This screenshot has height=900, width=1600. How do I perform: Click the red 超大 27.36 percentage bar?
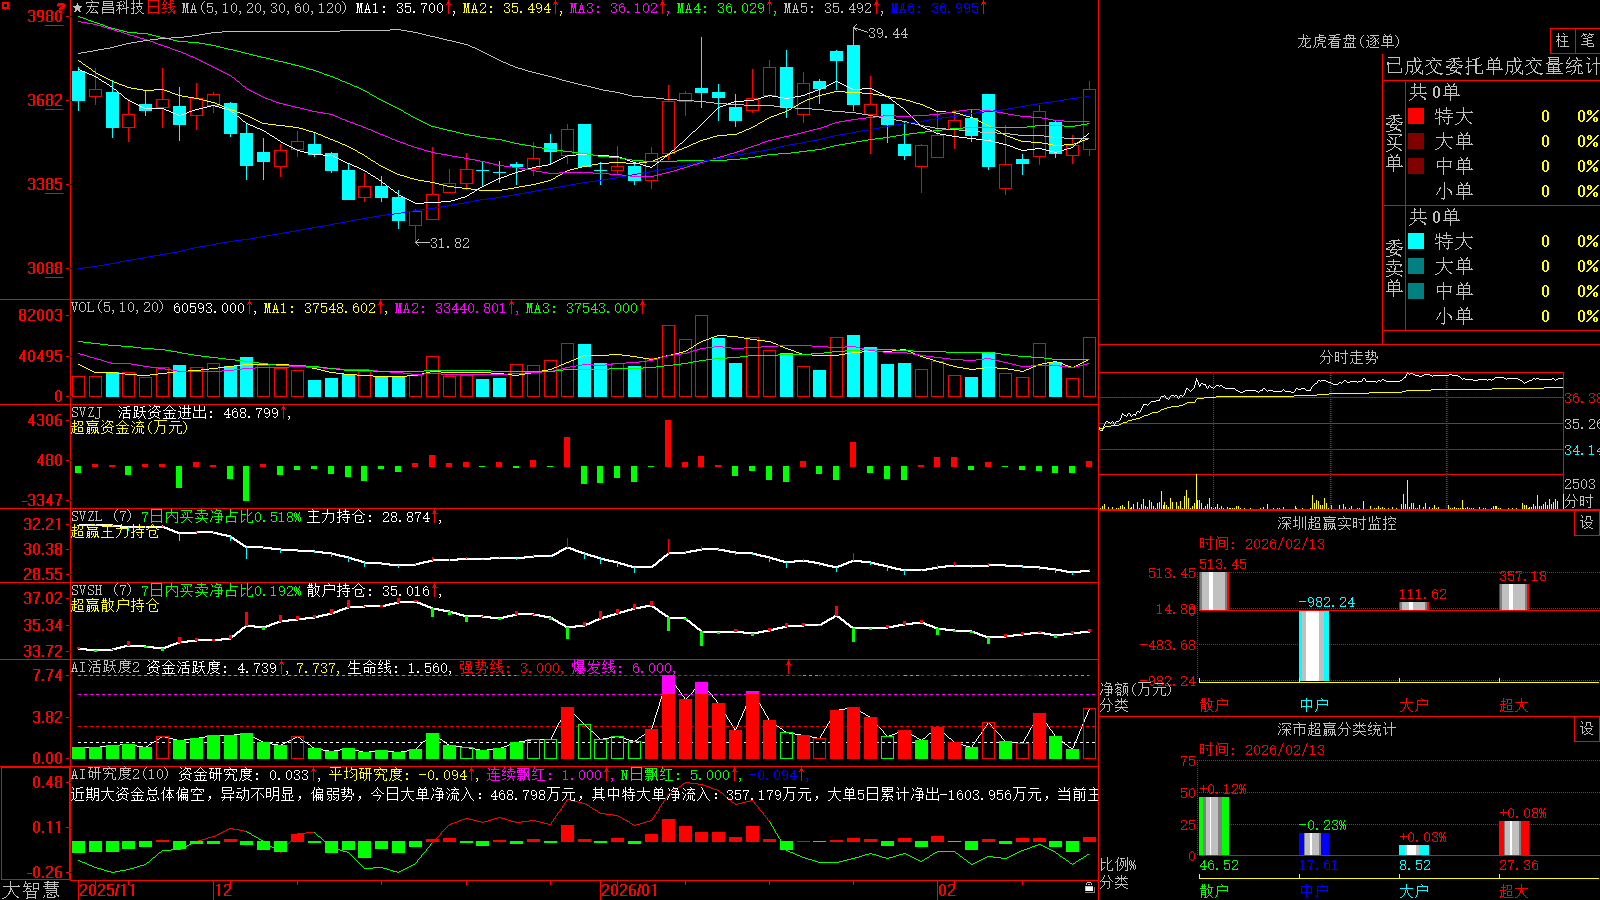(1514, 838)
